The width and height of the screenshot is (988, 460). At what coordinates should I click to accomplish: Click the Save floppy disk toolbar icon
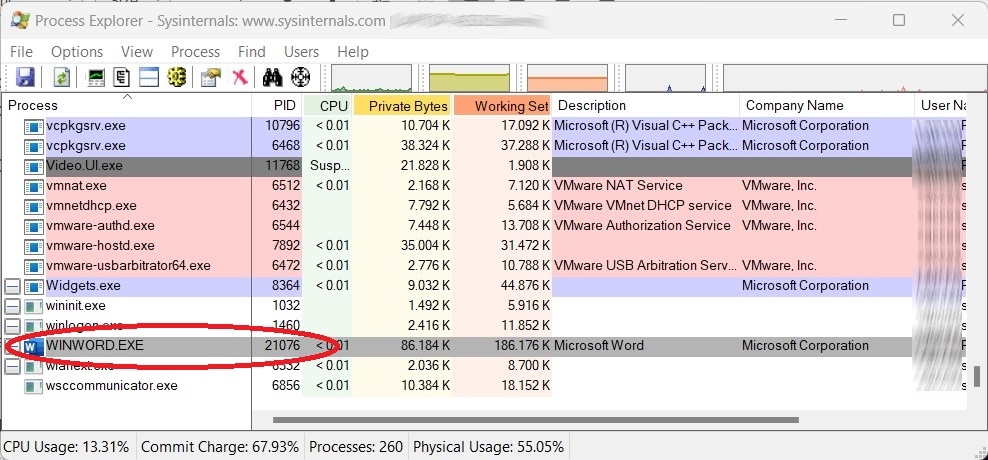(x=25, y=78)
